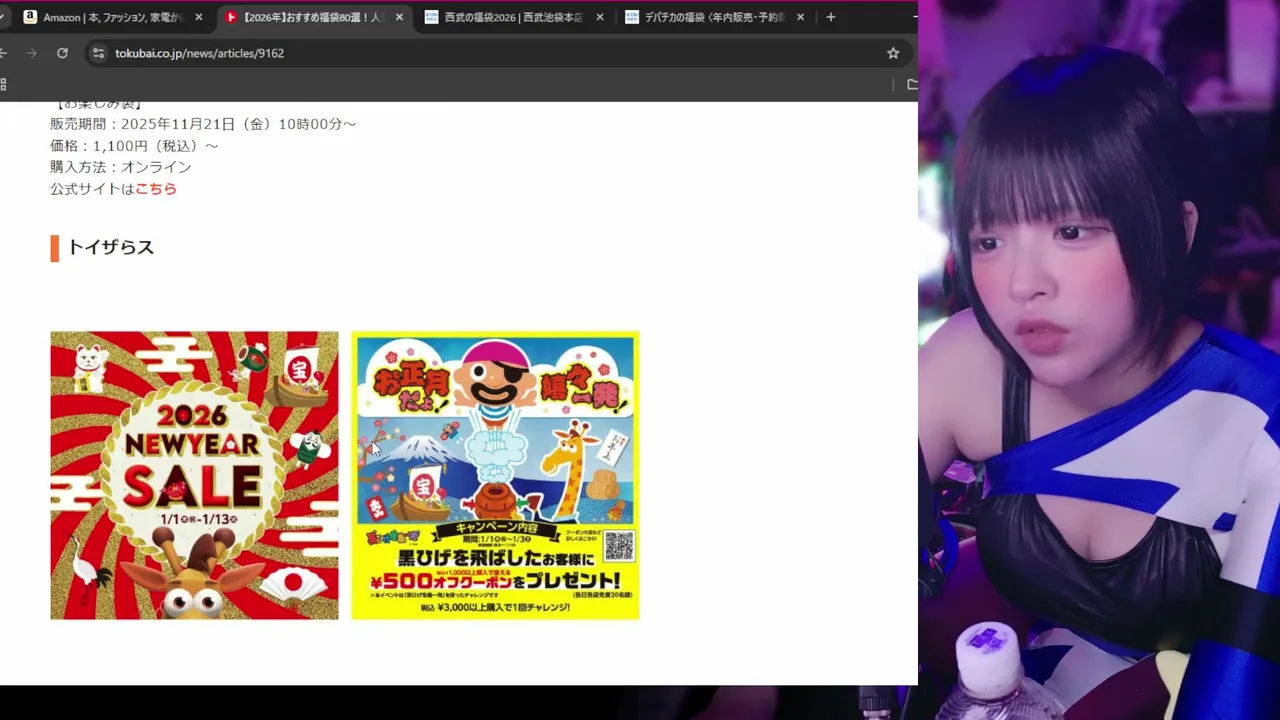Click the Amazon favicon on the first tab
Image resolution: width=1280 pixels, height=720 pixels.
[30, 17]
